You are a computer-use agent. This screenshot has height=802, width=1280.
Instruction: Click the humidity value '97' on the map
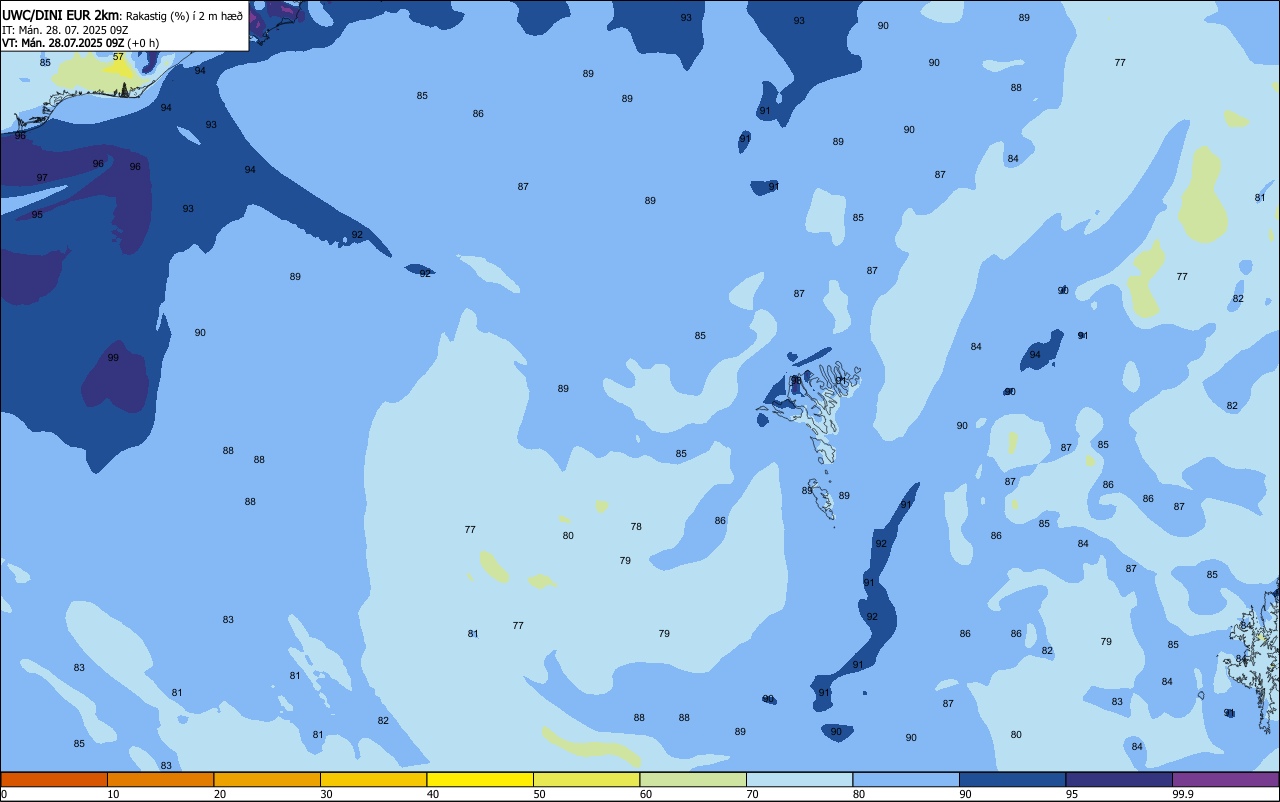click(42, 178)
